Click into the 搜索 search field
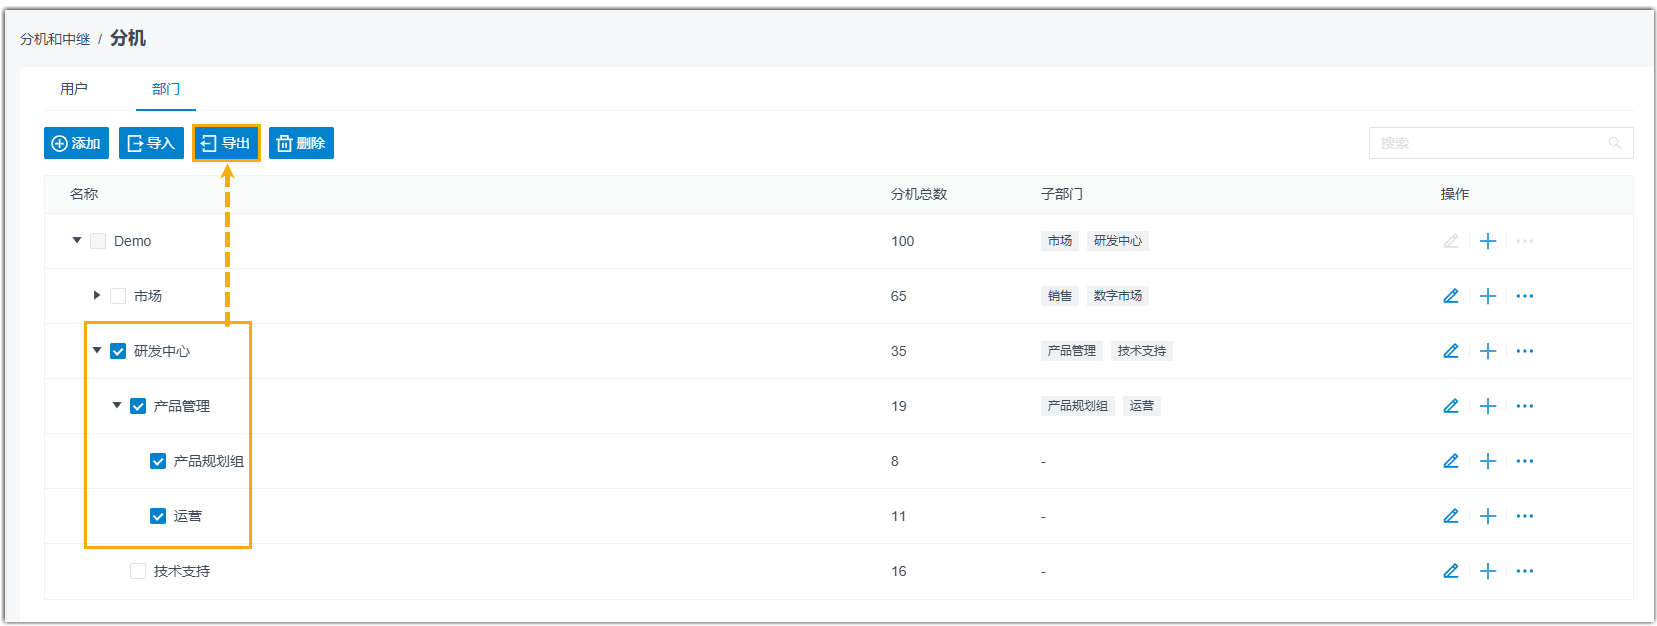Screen dimensions: 1657x626 coord(1501,143)
